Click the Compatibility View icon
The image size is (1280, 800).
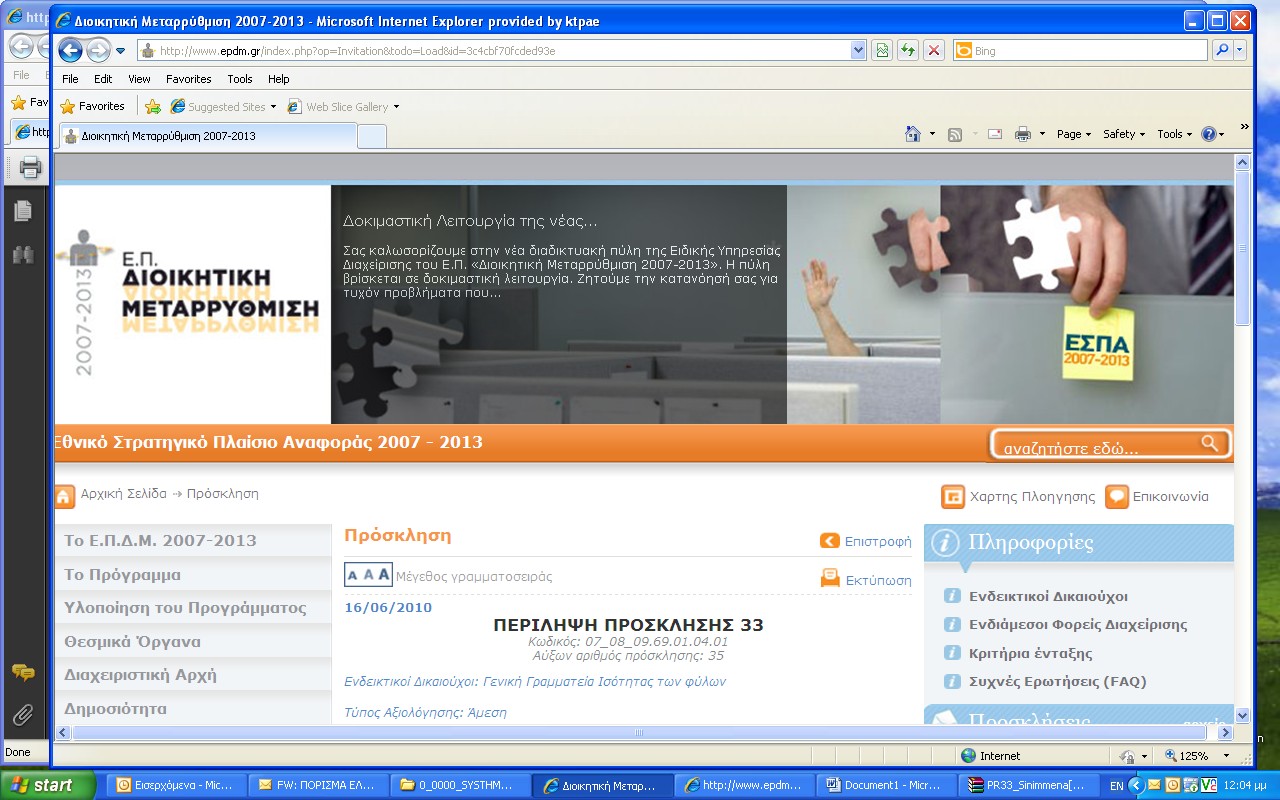pyautogui.click(x=881, y=51)
